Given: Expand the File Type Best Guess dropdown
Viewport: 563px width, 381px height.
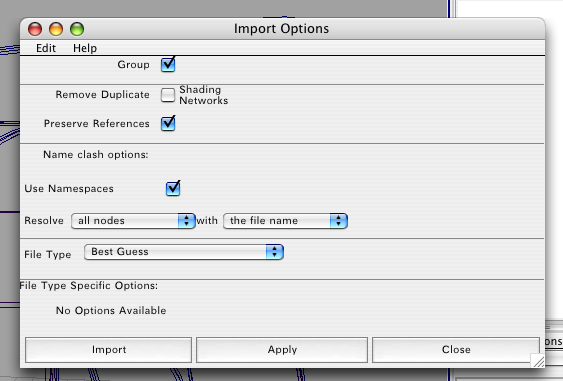Looking at the screenshot, I should pyautogui.click(x=184, y=252).
